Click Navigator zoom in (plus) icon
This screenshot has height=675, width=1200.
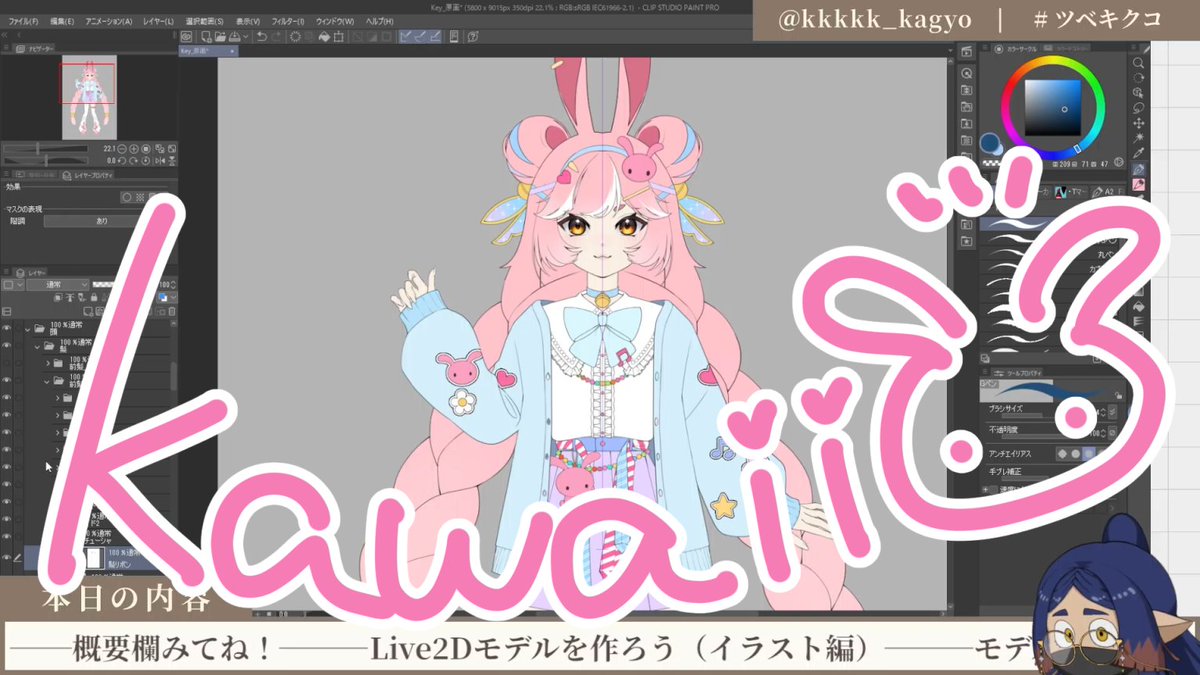click(134, 149)
